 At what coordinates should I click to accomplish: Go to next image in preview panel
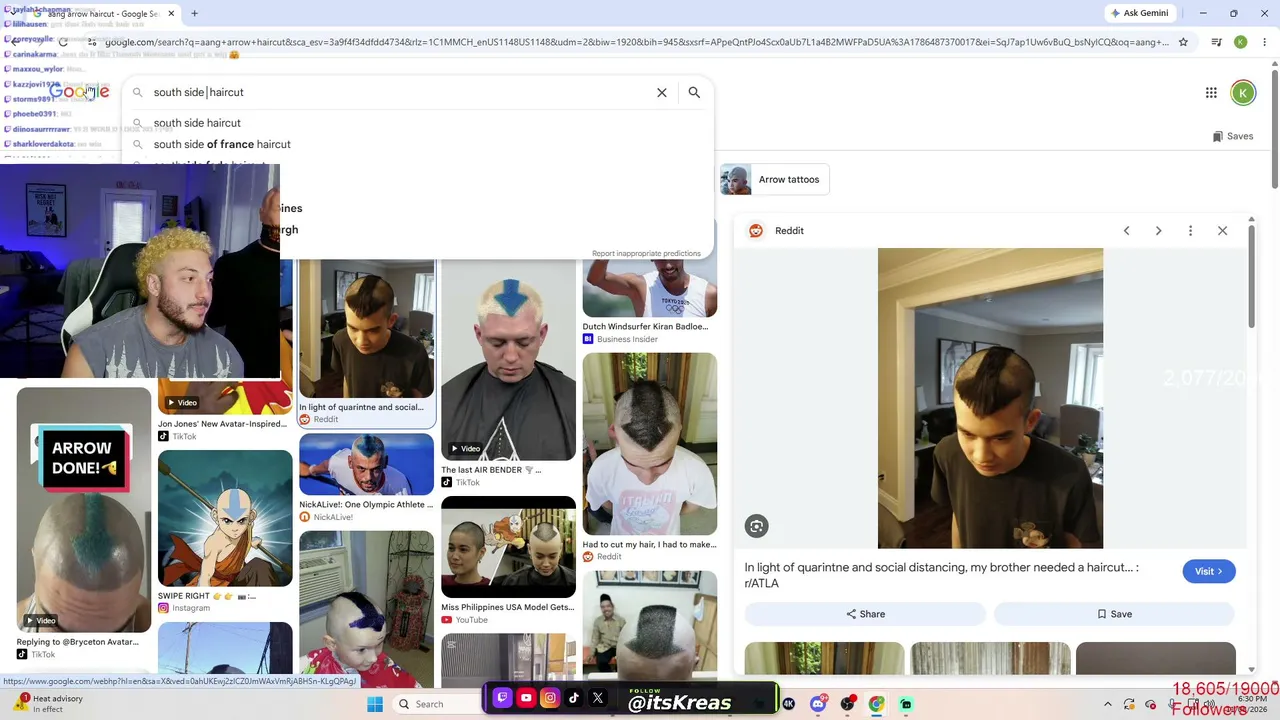[x=1158, y=231]
